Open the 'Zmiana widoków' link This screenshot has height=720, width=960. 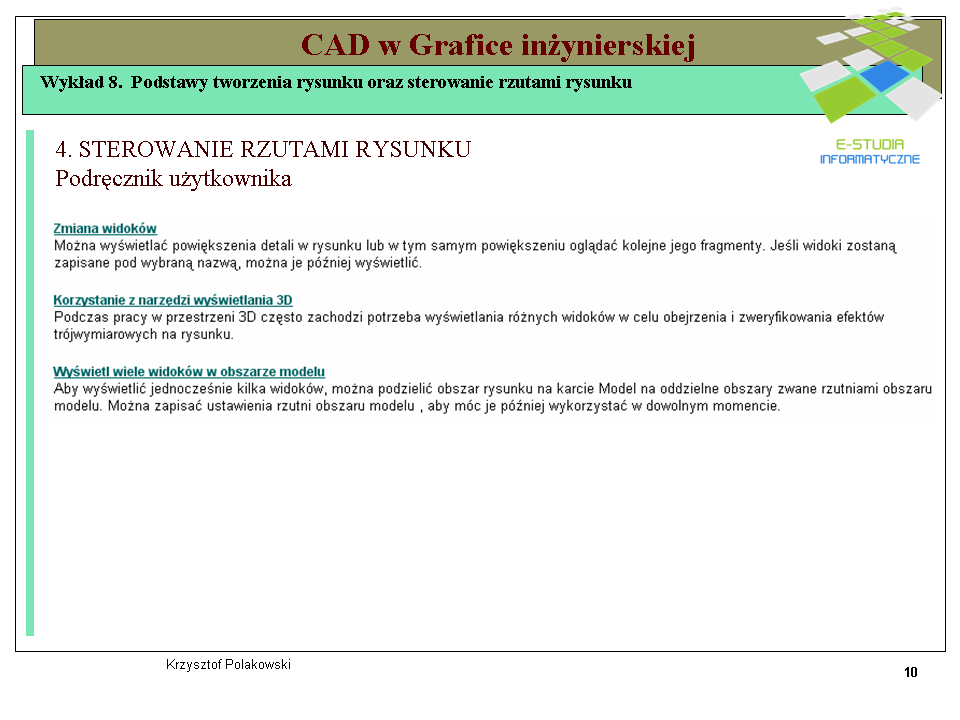click(105, 228)
